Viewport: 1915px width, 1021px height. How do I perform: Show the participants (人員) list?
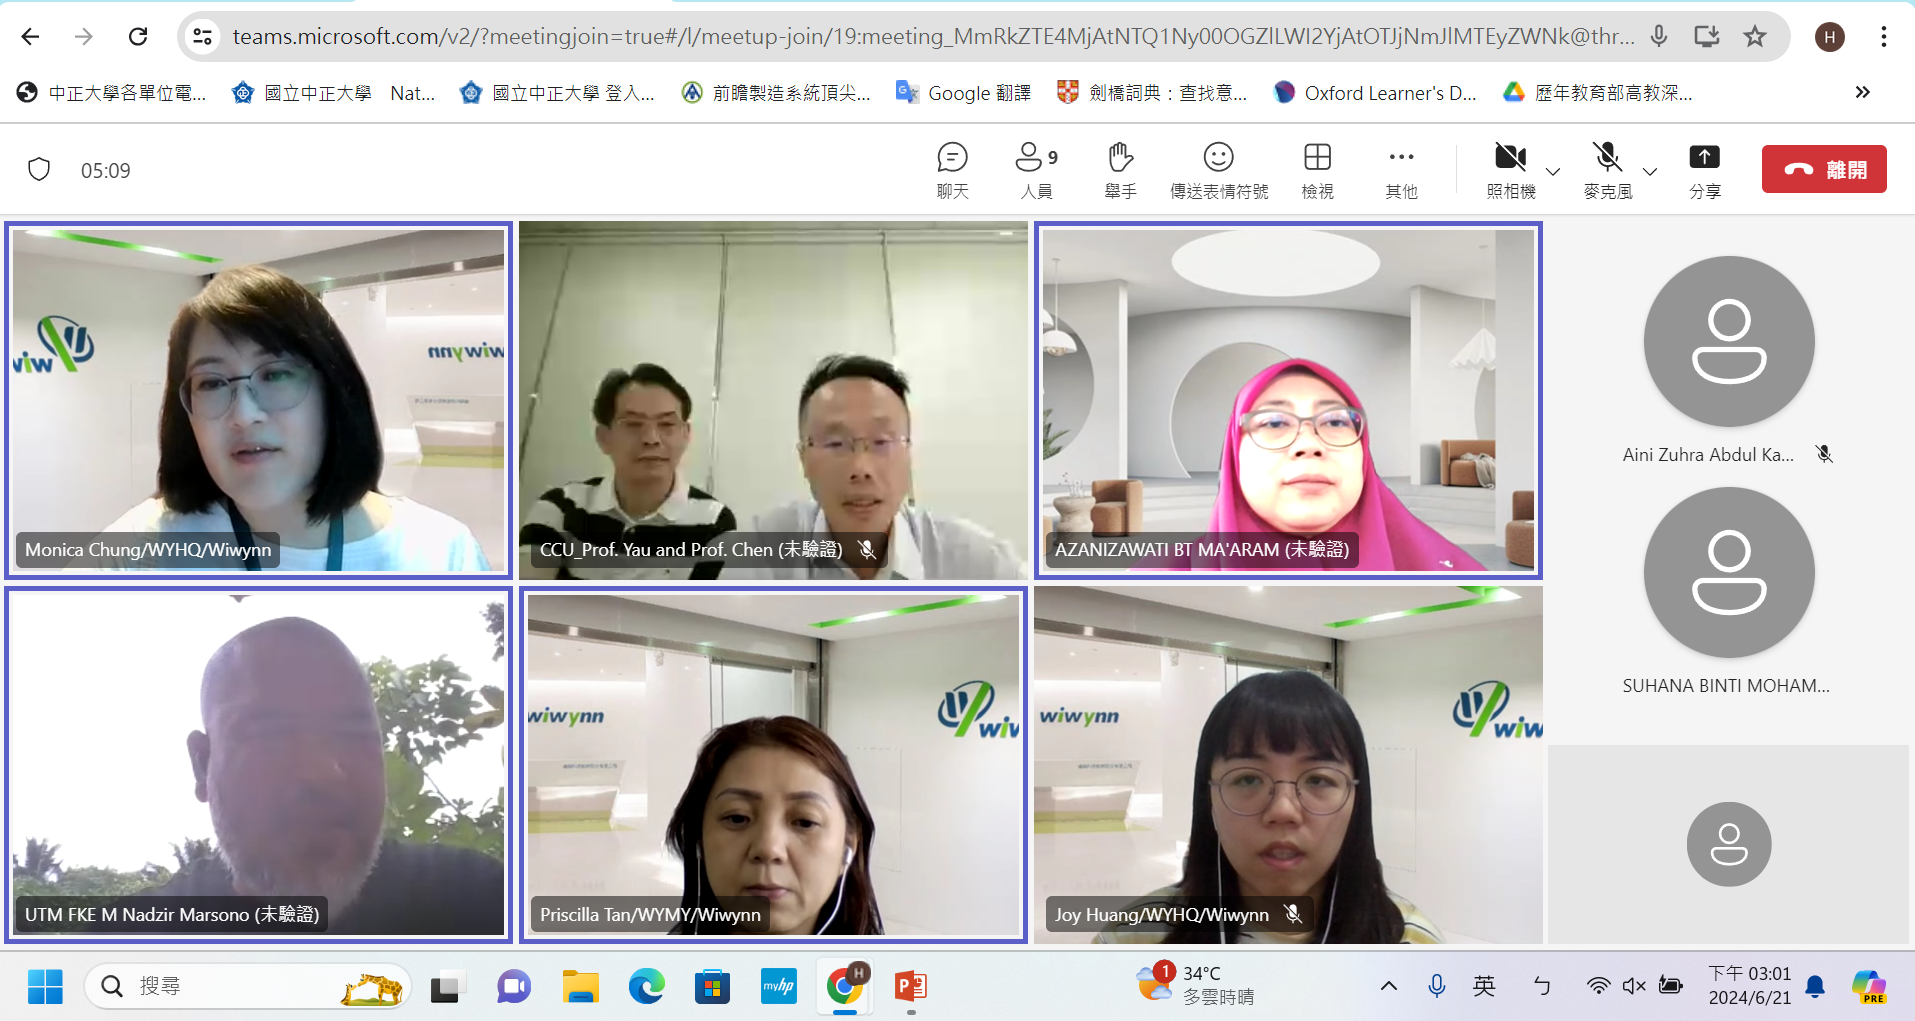pyautogui.click(x=1035, y=169)
